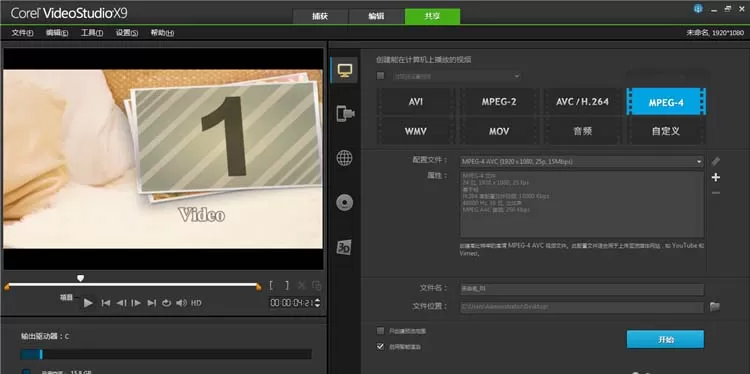Click the split clip scissors icon

302,286
